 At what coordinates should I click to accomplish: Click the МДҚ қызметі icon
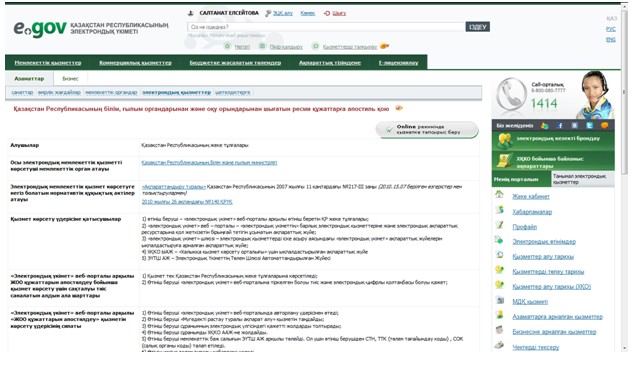[x=500, y=300]
